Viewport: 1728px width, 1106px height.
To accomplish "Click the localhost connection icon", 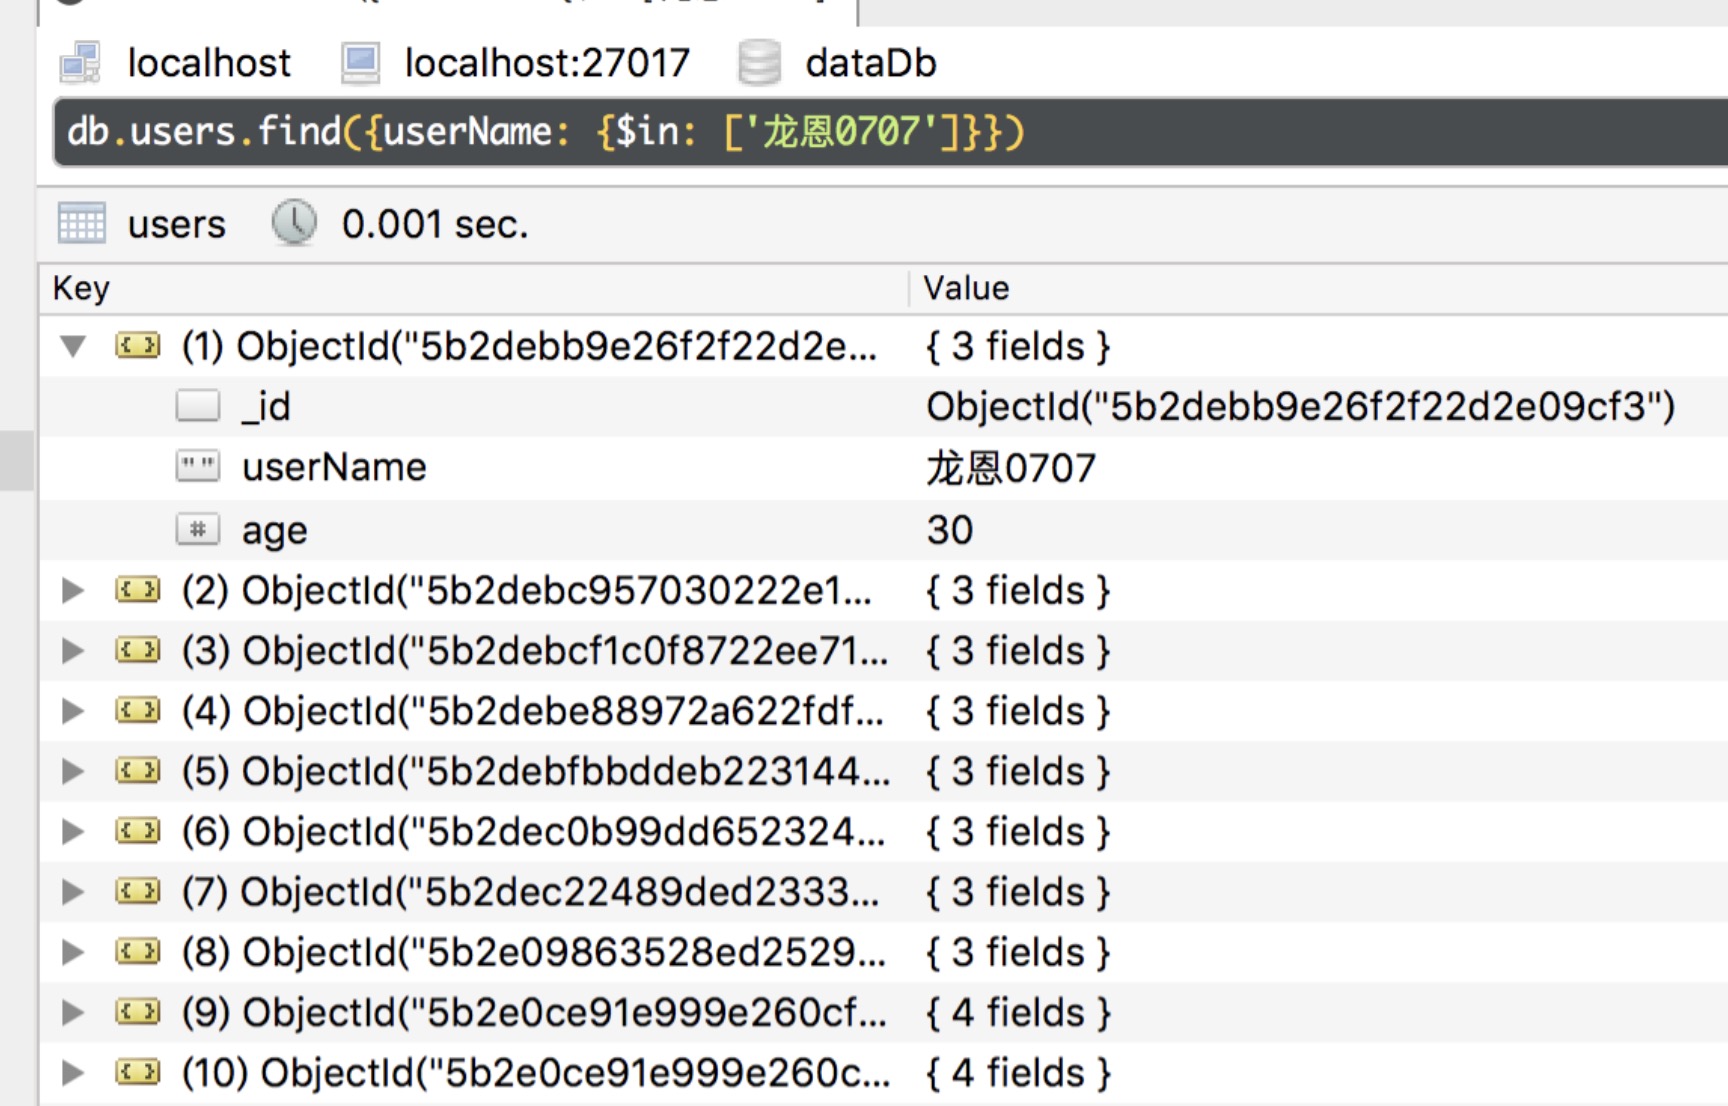I will click(x=80, y=63).
